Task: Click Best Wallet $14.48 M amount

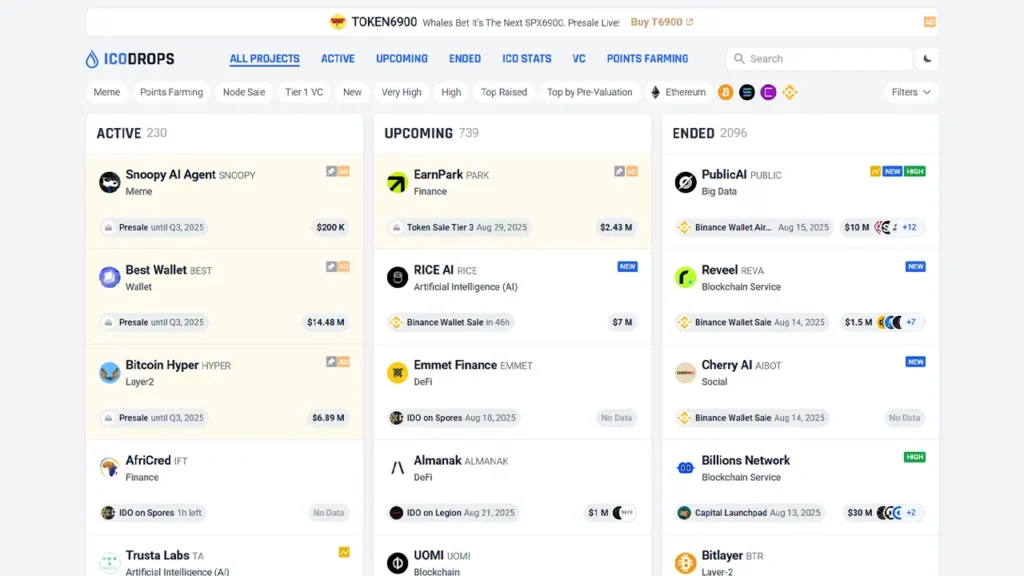Action: 326,322
